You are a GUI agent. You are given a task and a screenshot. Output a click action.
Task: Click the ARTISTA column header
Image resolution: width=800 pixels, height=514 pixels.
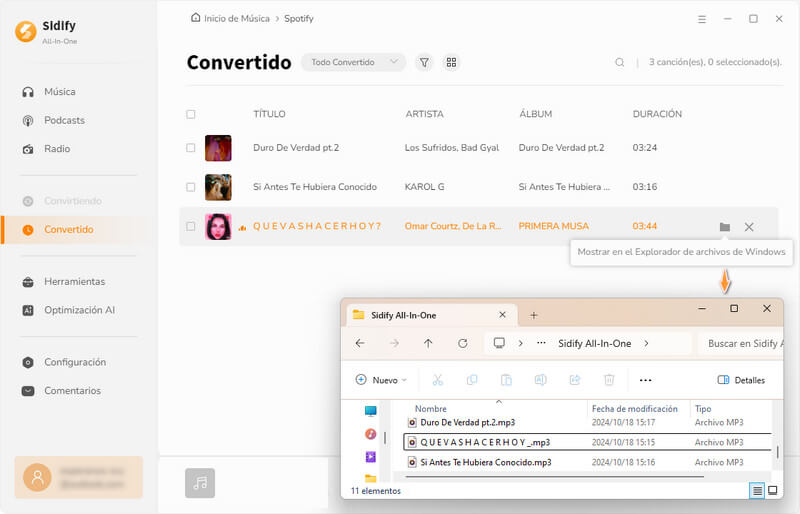click(x=424, y=114)
